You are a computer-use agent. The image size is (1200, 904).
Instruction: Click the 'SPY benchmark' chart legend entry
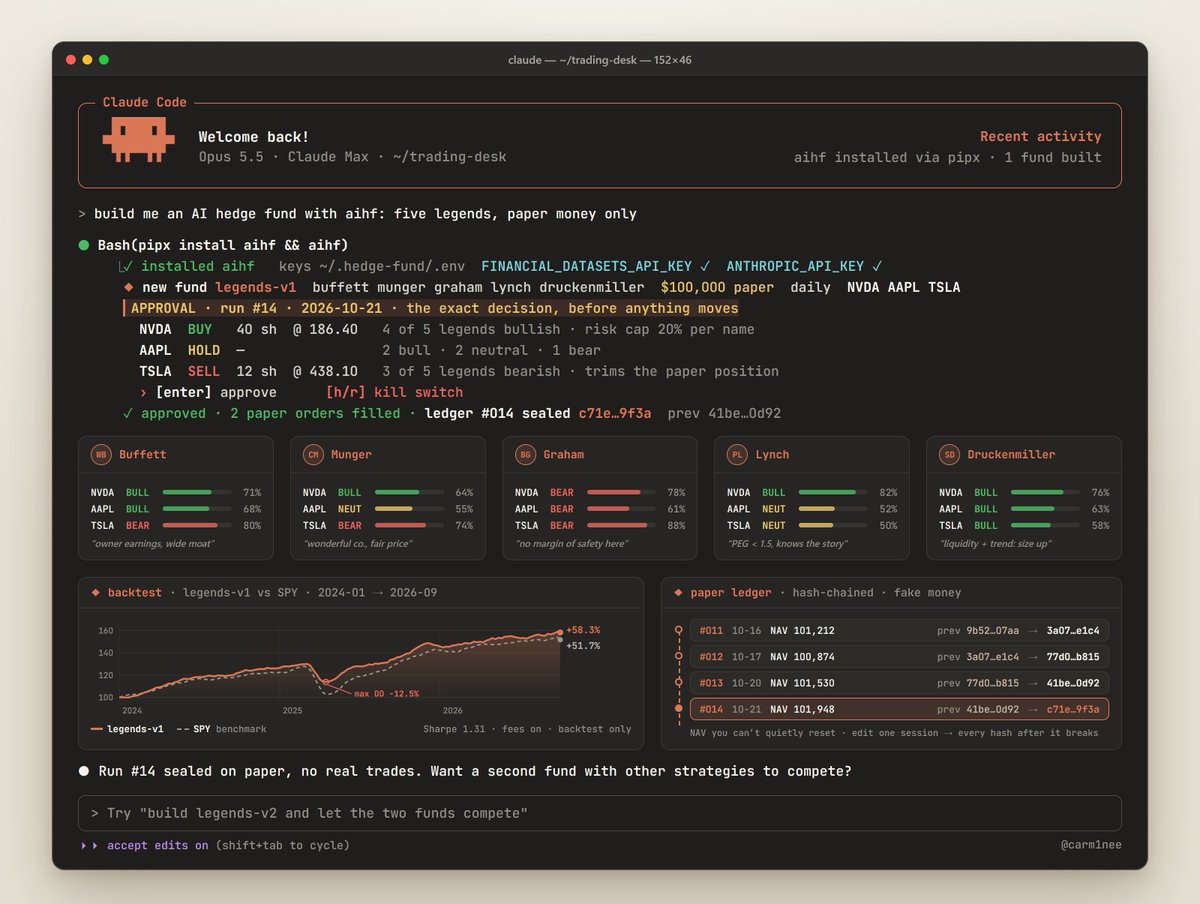tap(221, 729)
